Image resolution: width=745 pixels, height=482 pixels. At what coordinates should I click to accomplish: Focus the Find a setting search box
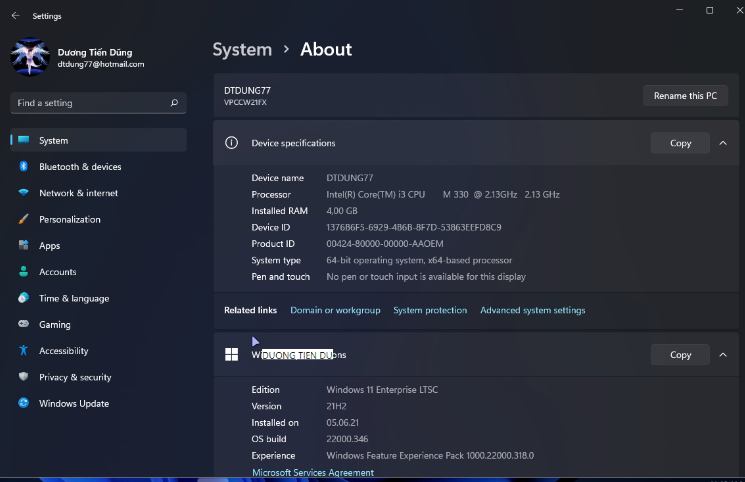pos(98,103)
